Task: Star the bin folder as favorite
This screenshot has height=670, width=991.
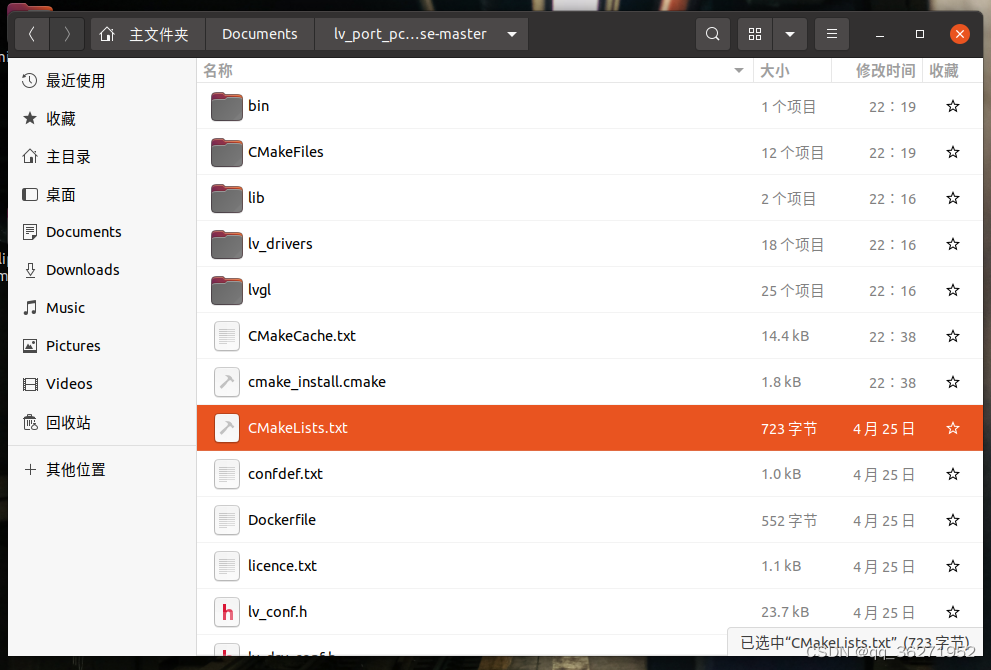Action: [952, 106]
